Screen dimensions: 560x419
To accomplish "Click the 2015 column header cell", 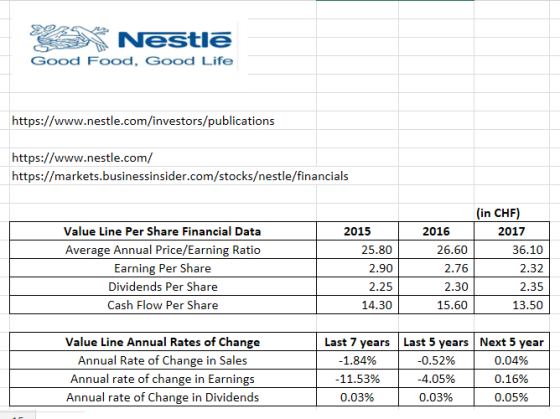I will 357,231.
